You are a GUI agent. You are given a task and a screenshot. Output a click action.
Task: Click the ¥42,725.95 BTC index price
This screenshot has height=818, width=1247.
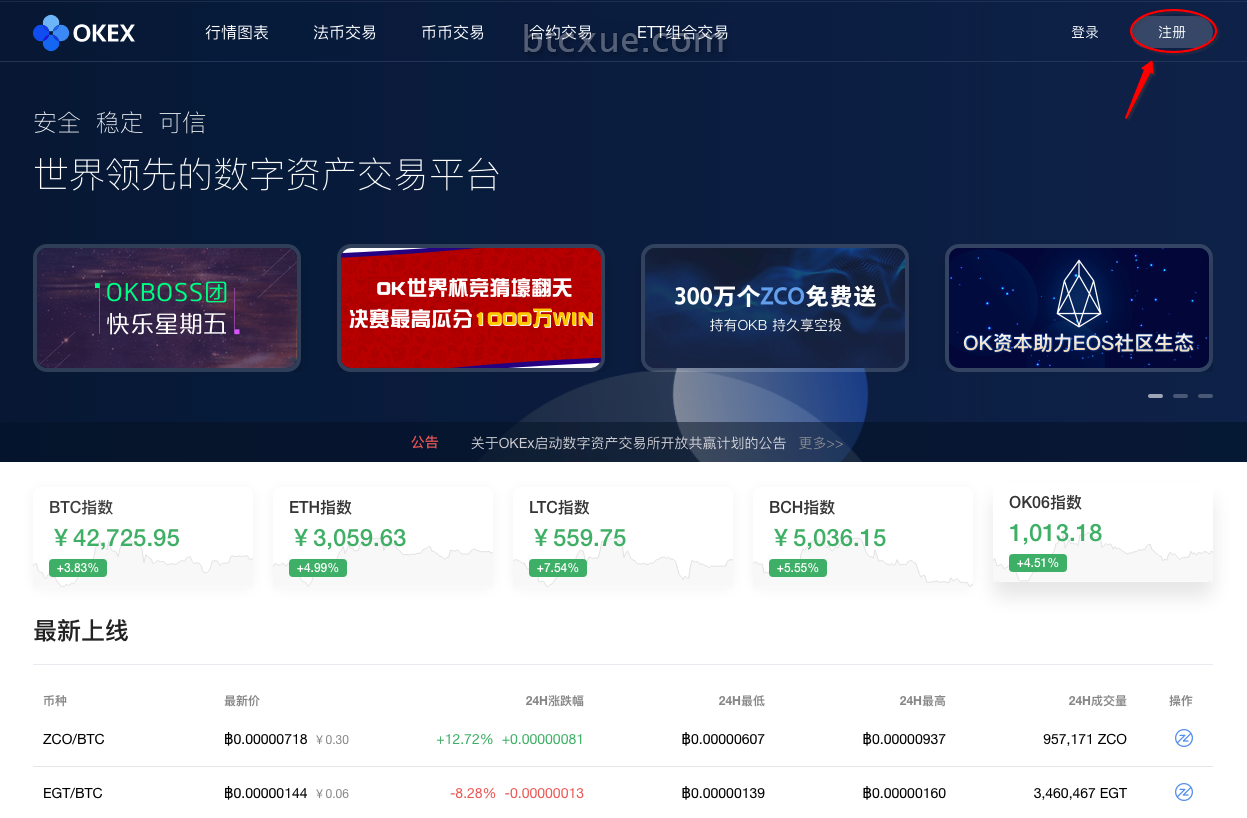coord(115,538)
